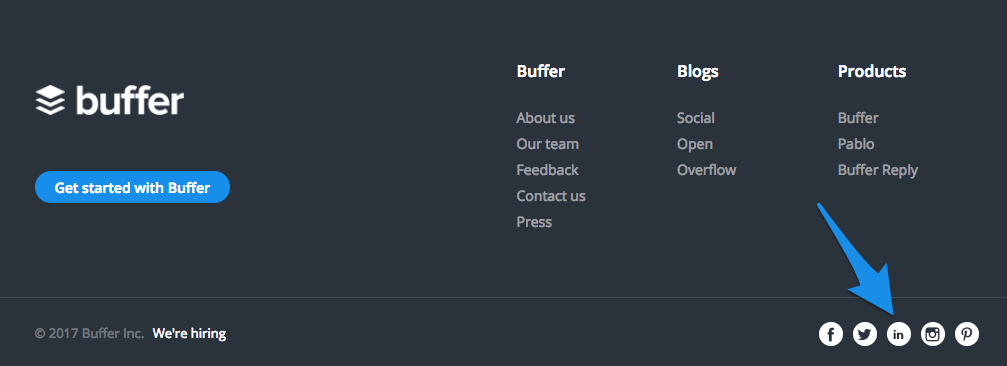Viewport: 1007px width, 366px height.
Task: Visit the Overflow blog link
Action: click(x=706, y=170)
